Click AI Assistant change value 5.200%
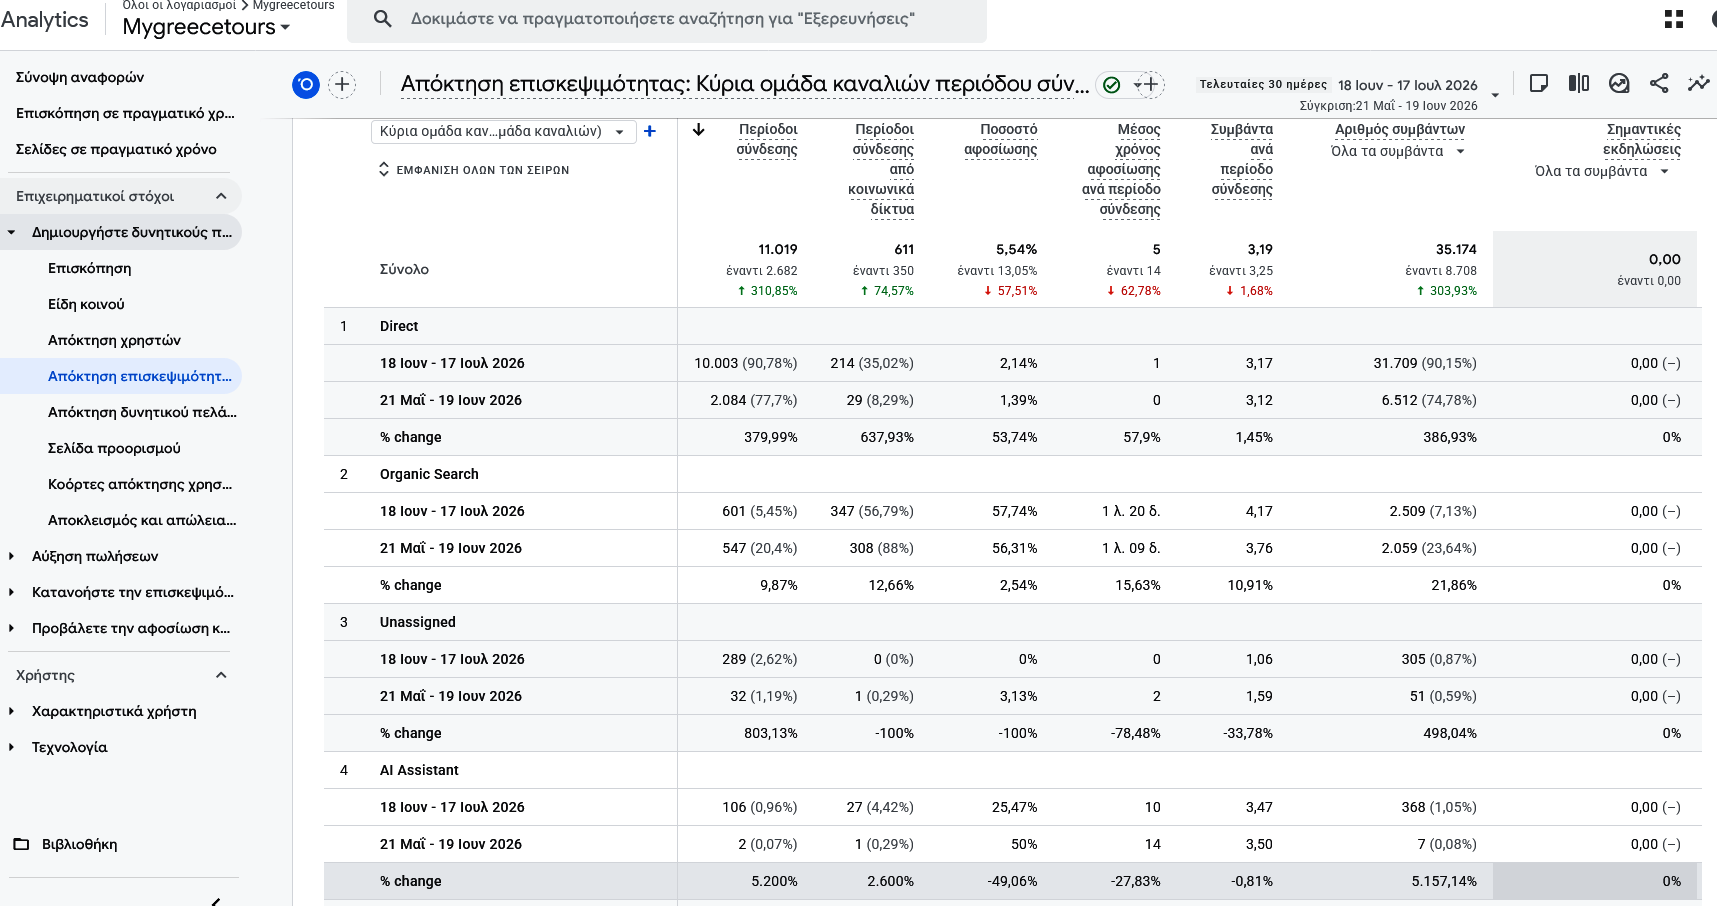Image resolution: width=1717 pixels, height=906 pixels. [x=774, y=881]
